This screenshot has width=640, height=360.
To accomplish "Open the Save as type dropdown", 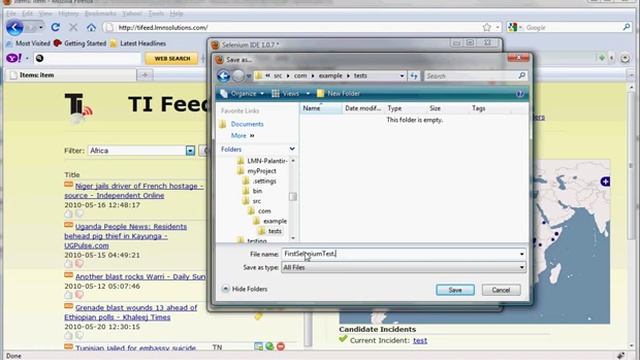I will (x=522, y=267).
